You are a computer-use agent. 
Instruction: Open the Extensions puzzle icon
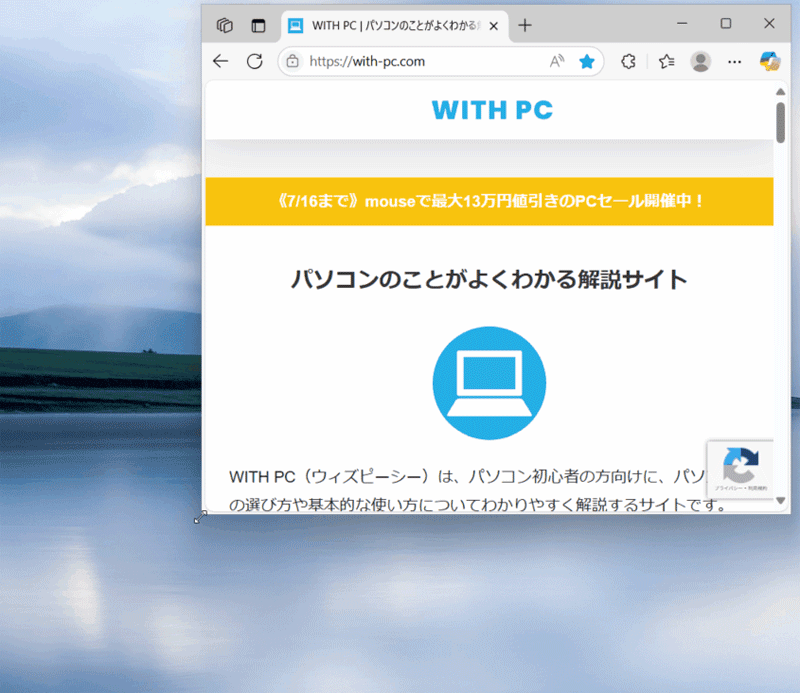coord(629,61)
